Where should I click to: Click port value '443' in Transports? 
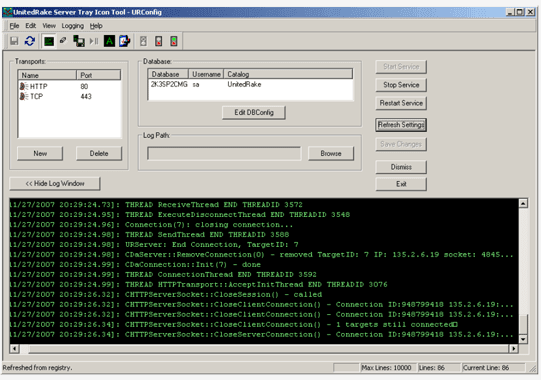coord(86,96)
